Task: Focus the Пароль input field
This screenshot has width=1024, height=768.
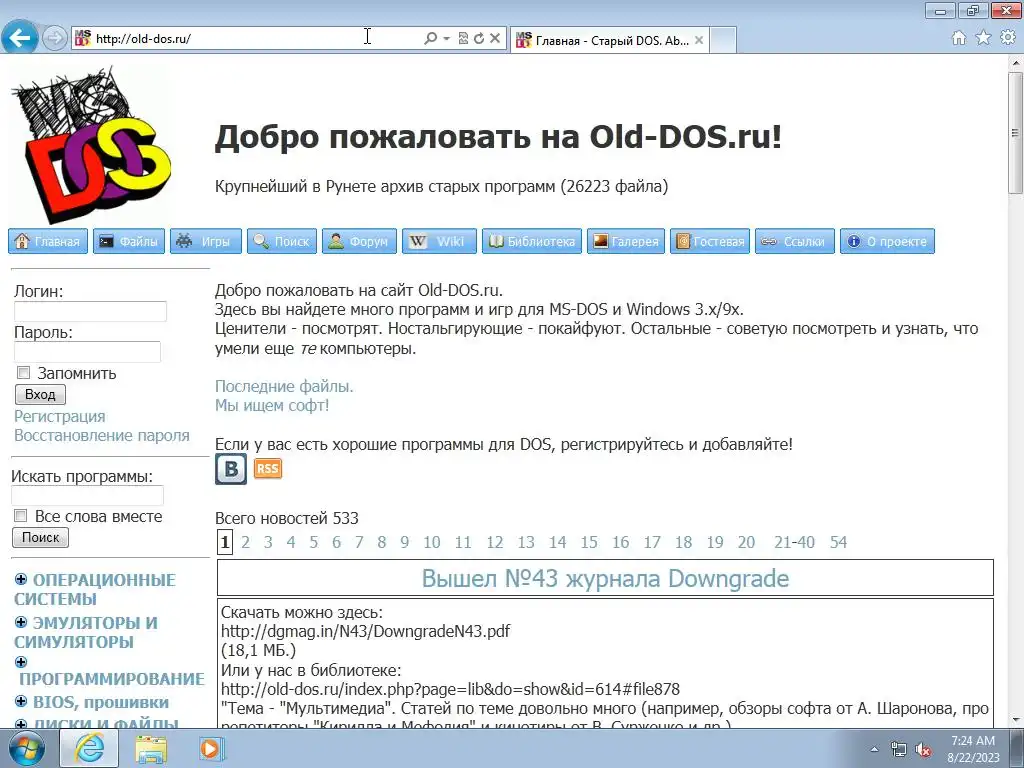Action: coord(88,352)
